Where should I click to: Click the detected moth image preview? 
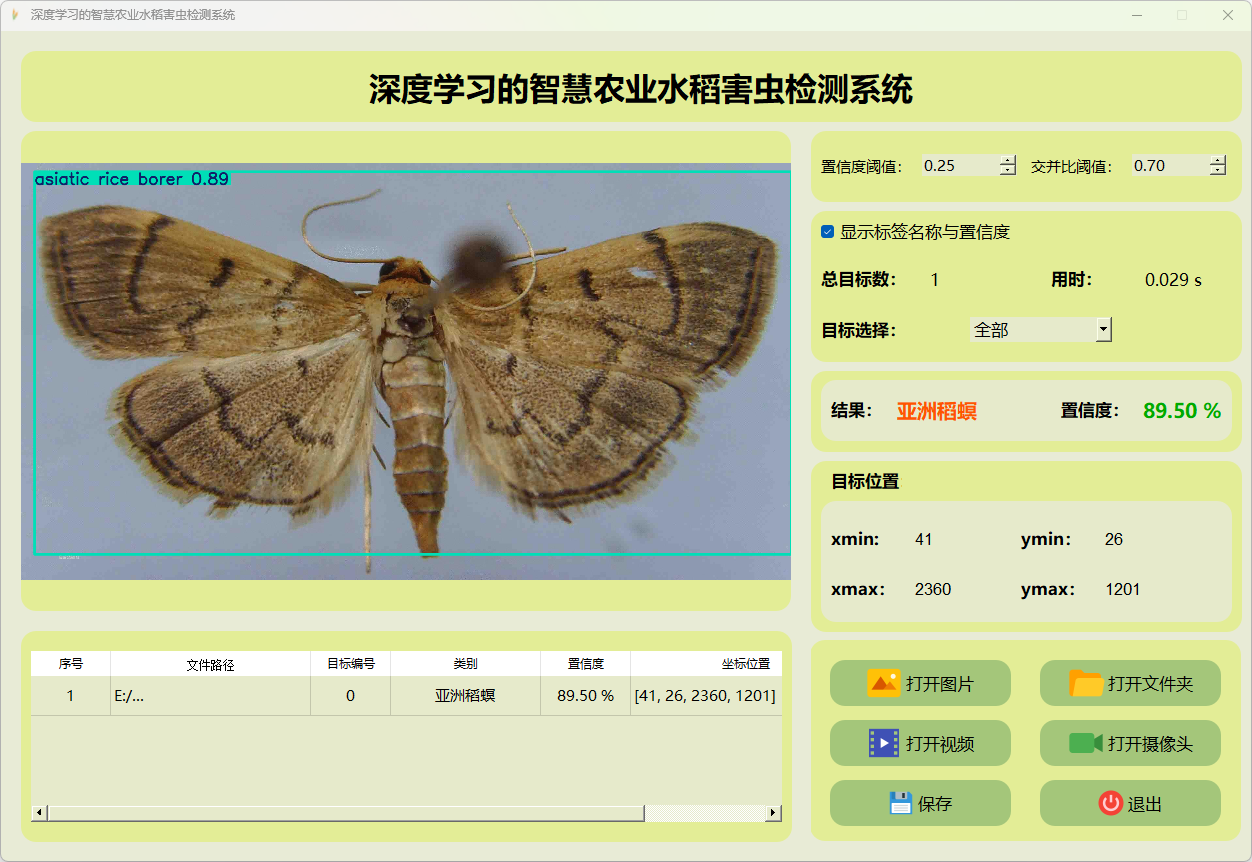[x=406, y=370]
